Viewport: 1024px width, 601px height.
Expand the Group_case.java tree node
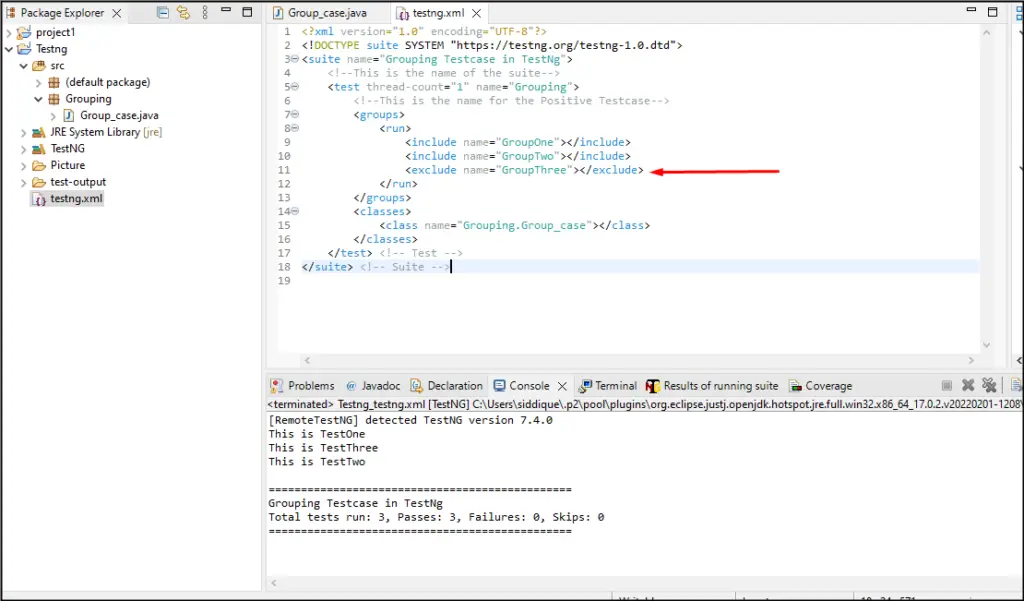(54, 116)
